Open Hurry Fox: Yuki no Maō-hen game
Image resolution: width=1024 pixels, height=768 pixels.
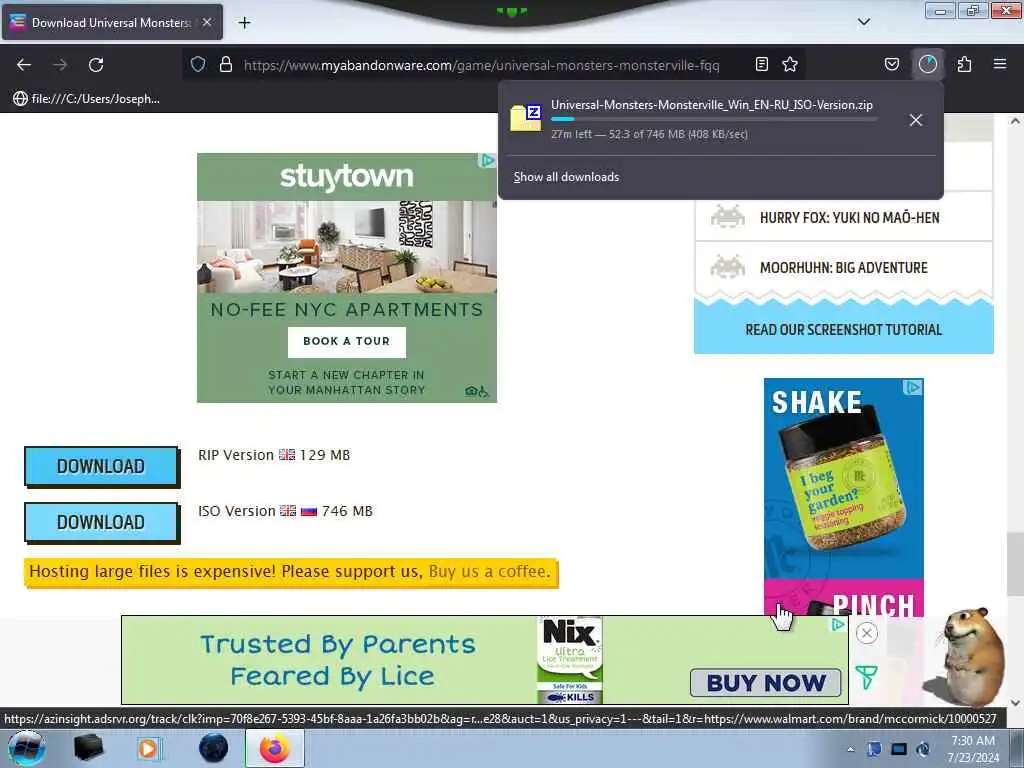(849, 217)
